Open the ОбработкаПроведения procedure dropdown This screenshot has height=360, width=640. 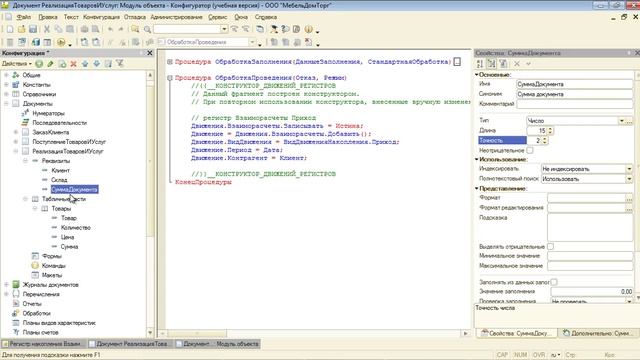click(252, 42)
